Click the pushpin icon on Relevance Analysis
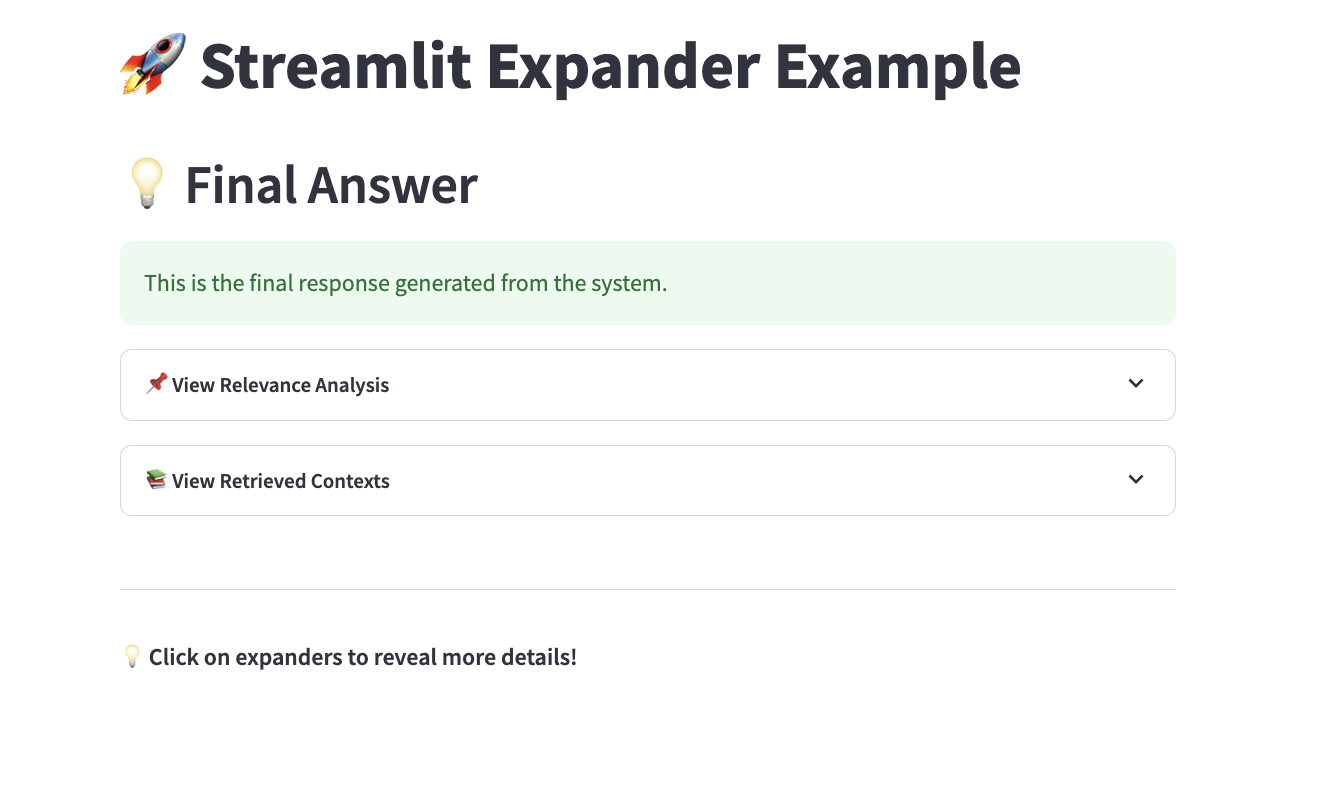The height and width of the screenshot is (802, 1344). 156,384
